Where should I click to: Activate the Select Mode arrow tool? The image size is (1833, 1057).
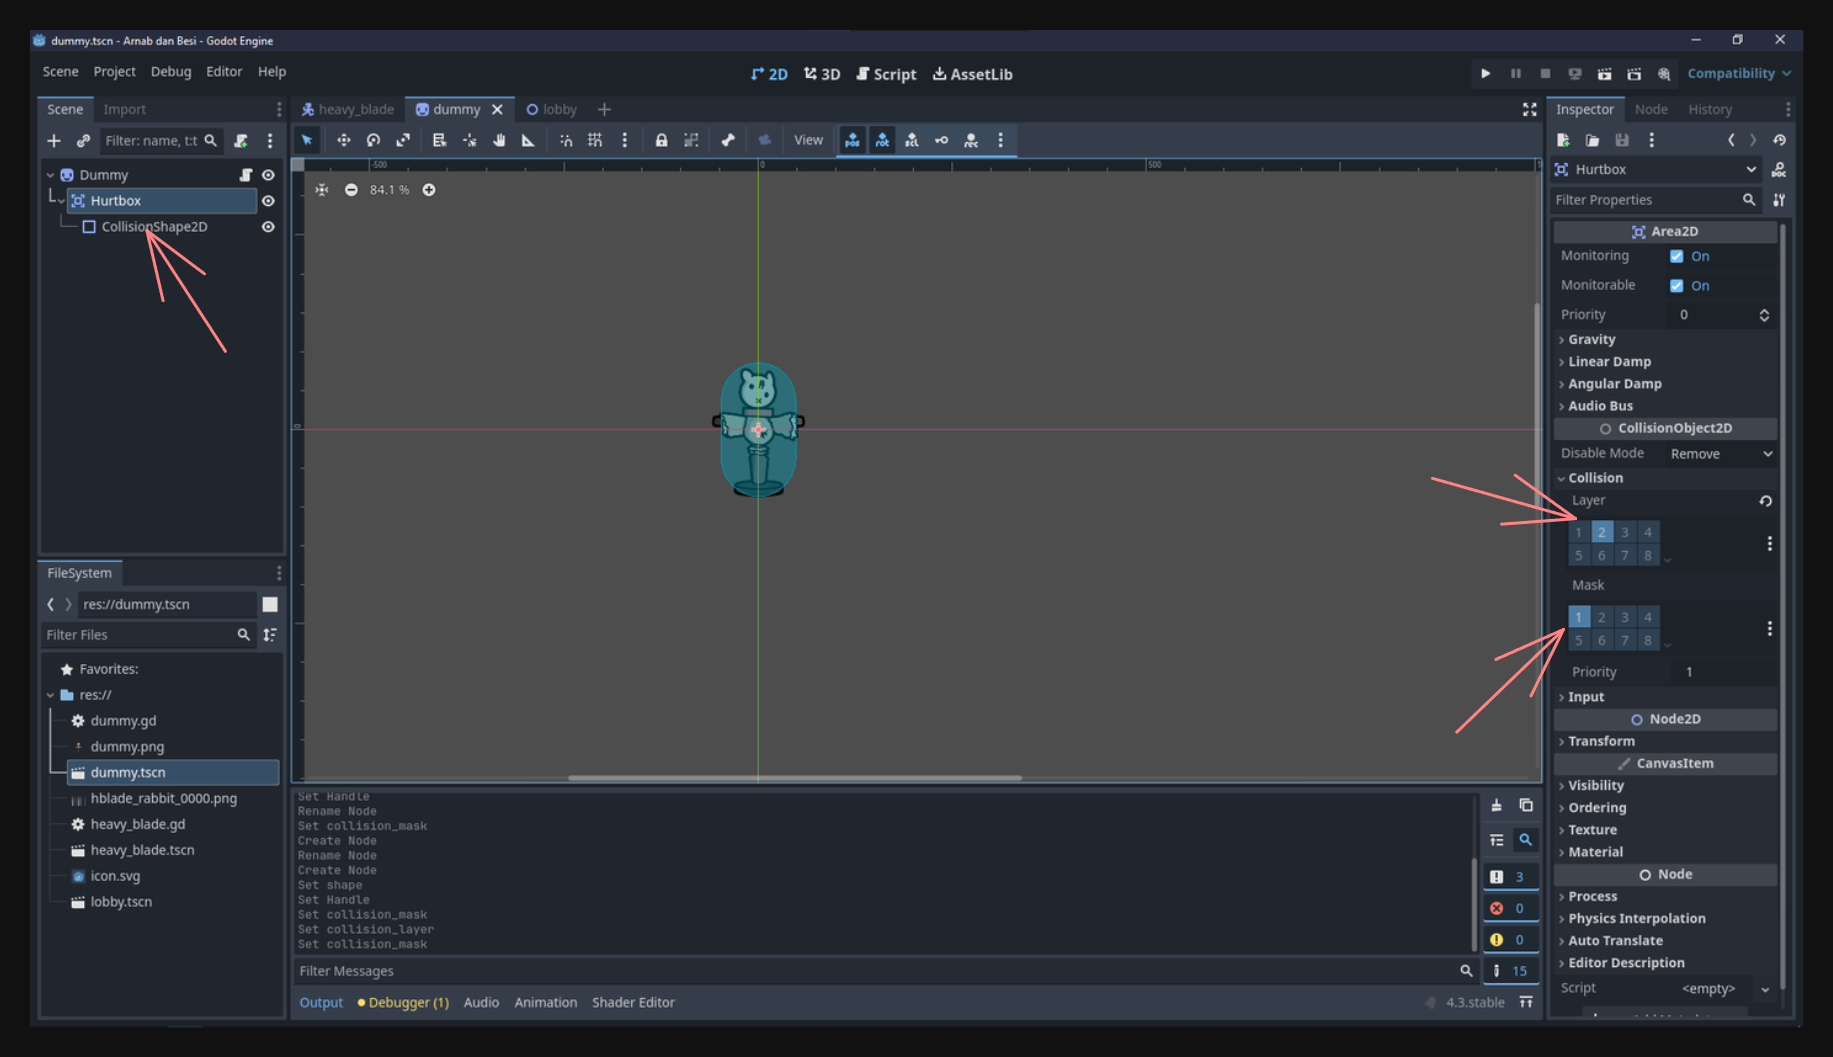pyautogui.click(x=307, y=140)
